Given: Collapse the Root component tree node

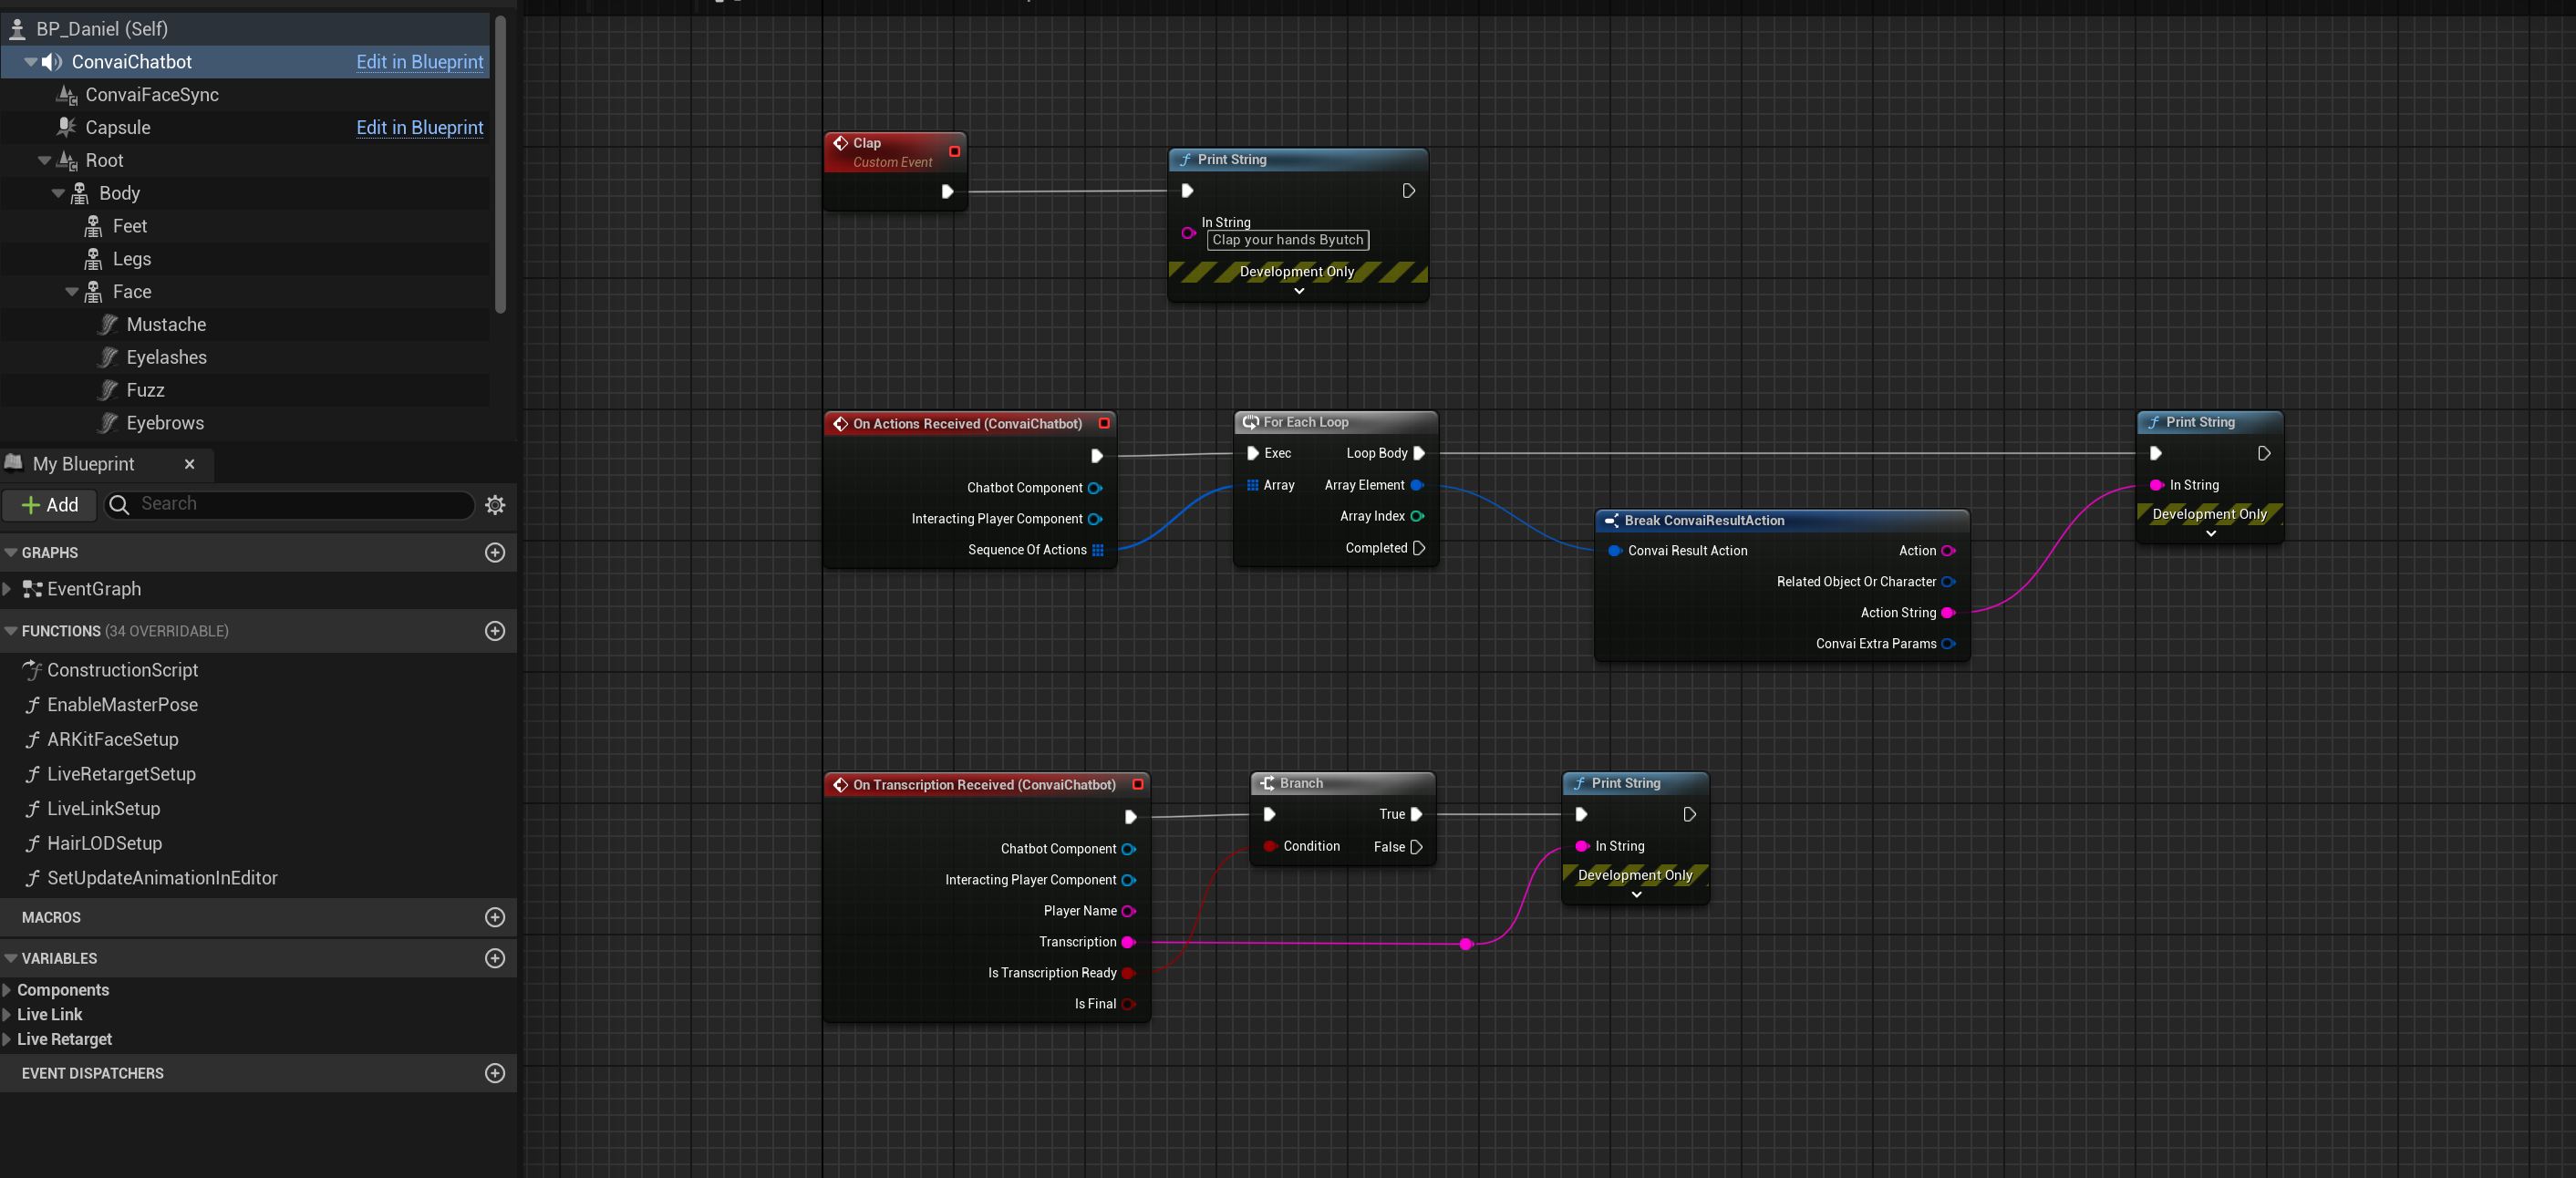Looking at the screenshot, I should [x=45, y=160].
